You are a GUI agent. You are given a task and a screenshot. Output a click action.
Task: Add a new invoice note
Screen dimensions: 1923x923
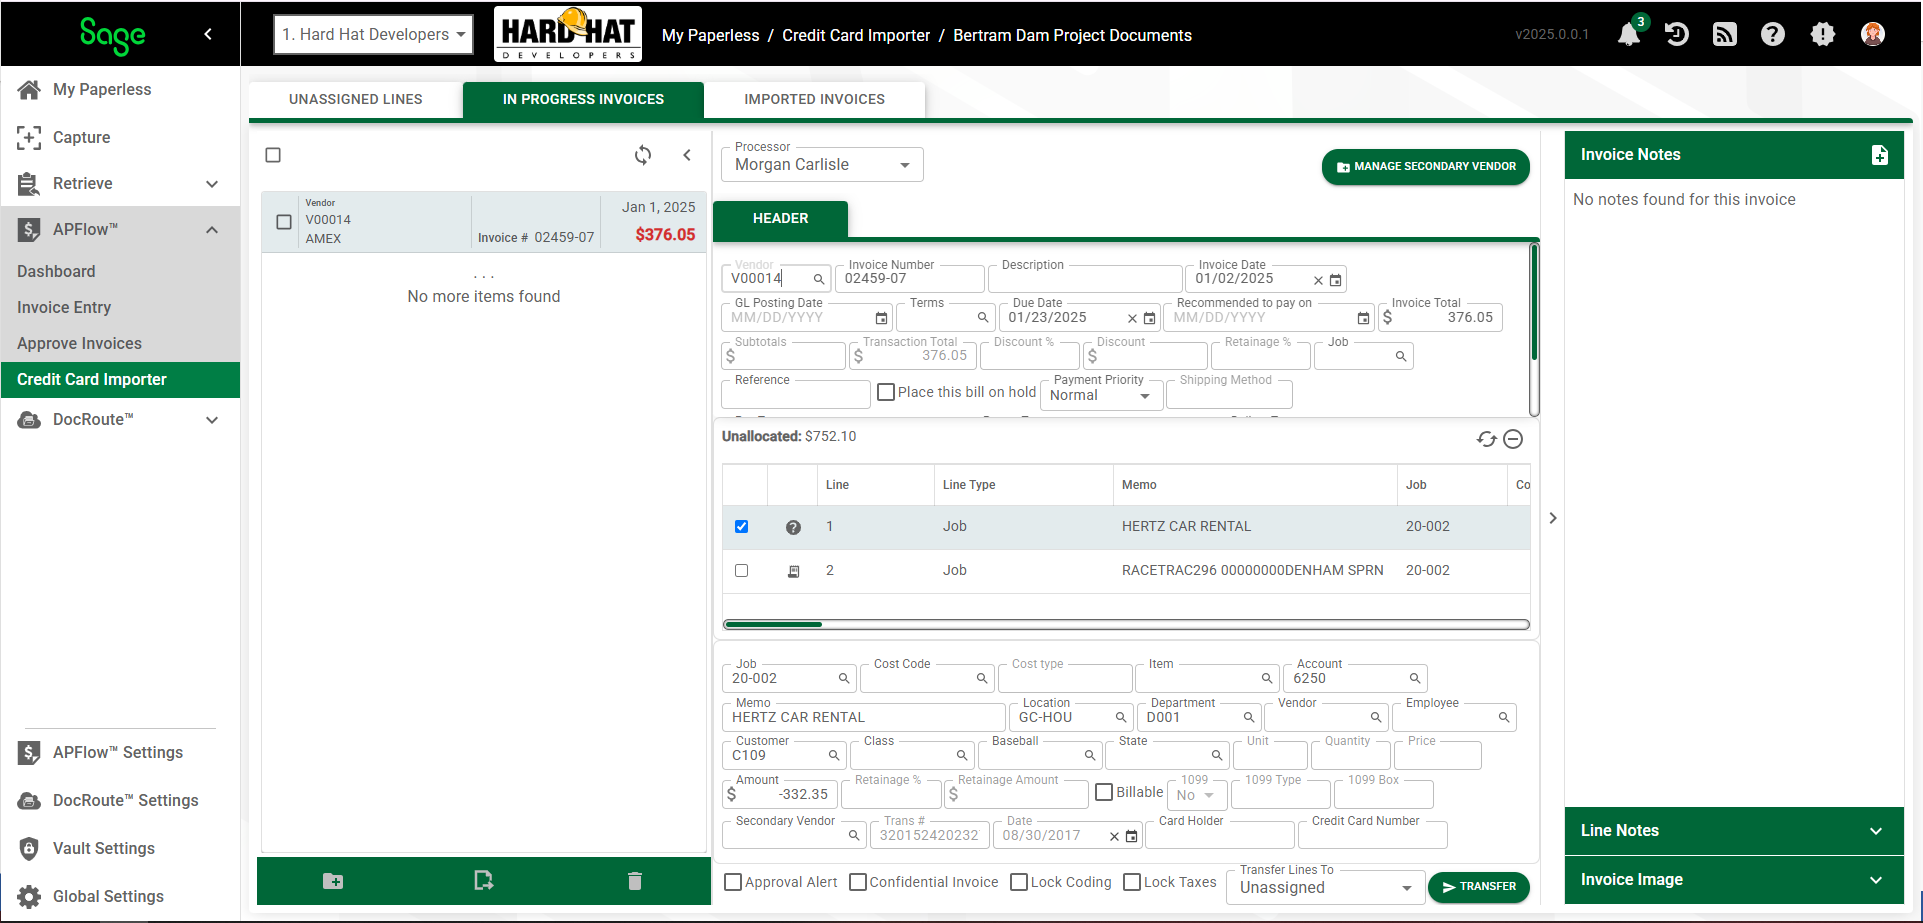pyautogui.click(x=1880, y=155)
